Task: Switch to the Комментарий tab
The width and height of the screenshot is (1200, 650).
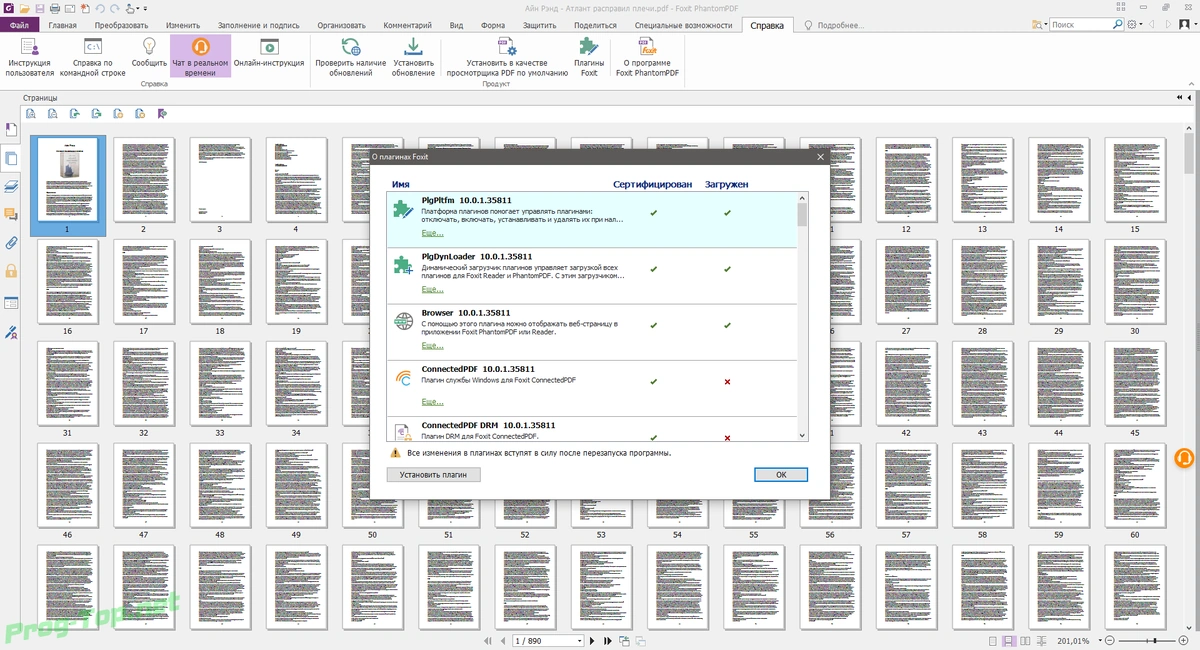Action: click(408, 24)
